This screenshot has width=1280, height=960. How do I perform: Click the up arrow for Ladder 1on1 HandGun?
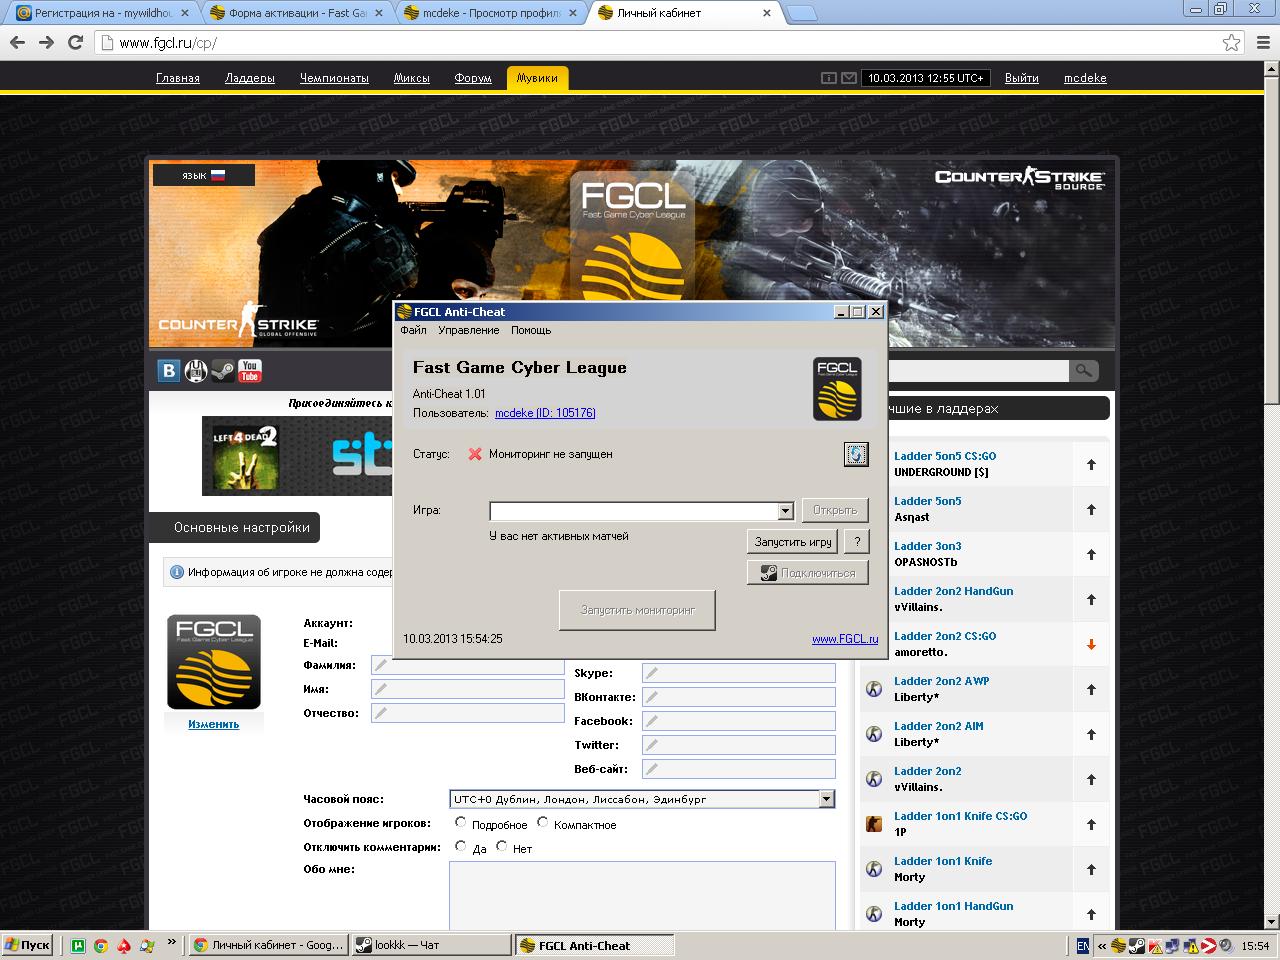(x=1091, y=914)
